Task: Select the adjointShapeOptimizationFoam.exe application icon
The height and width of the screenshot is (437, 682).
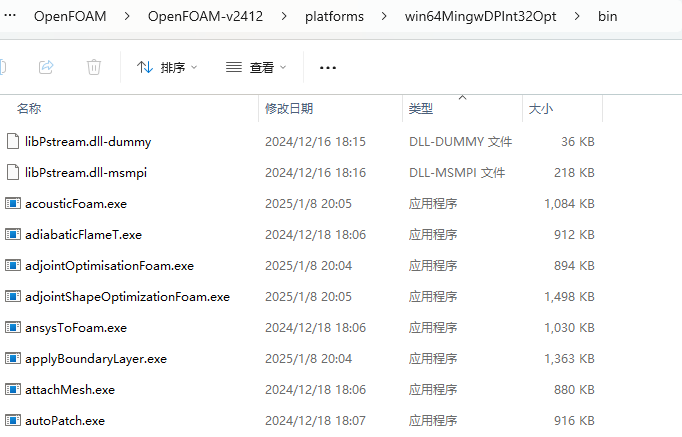Action: pos(13,296)
